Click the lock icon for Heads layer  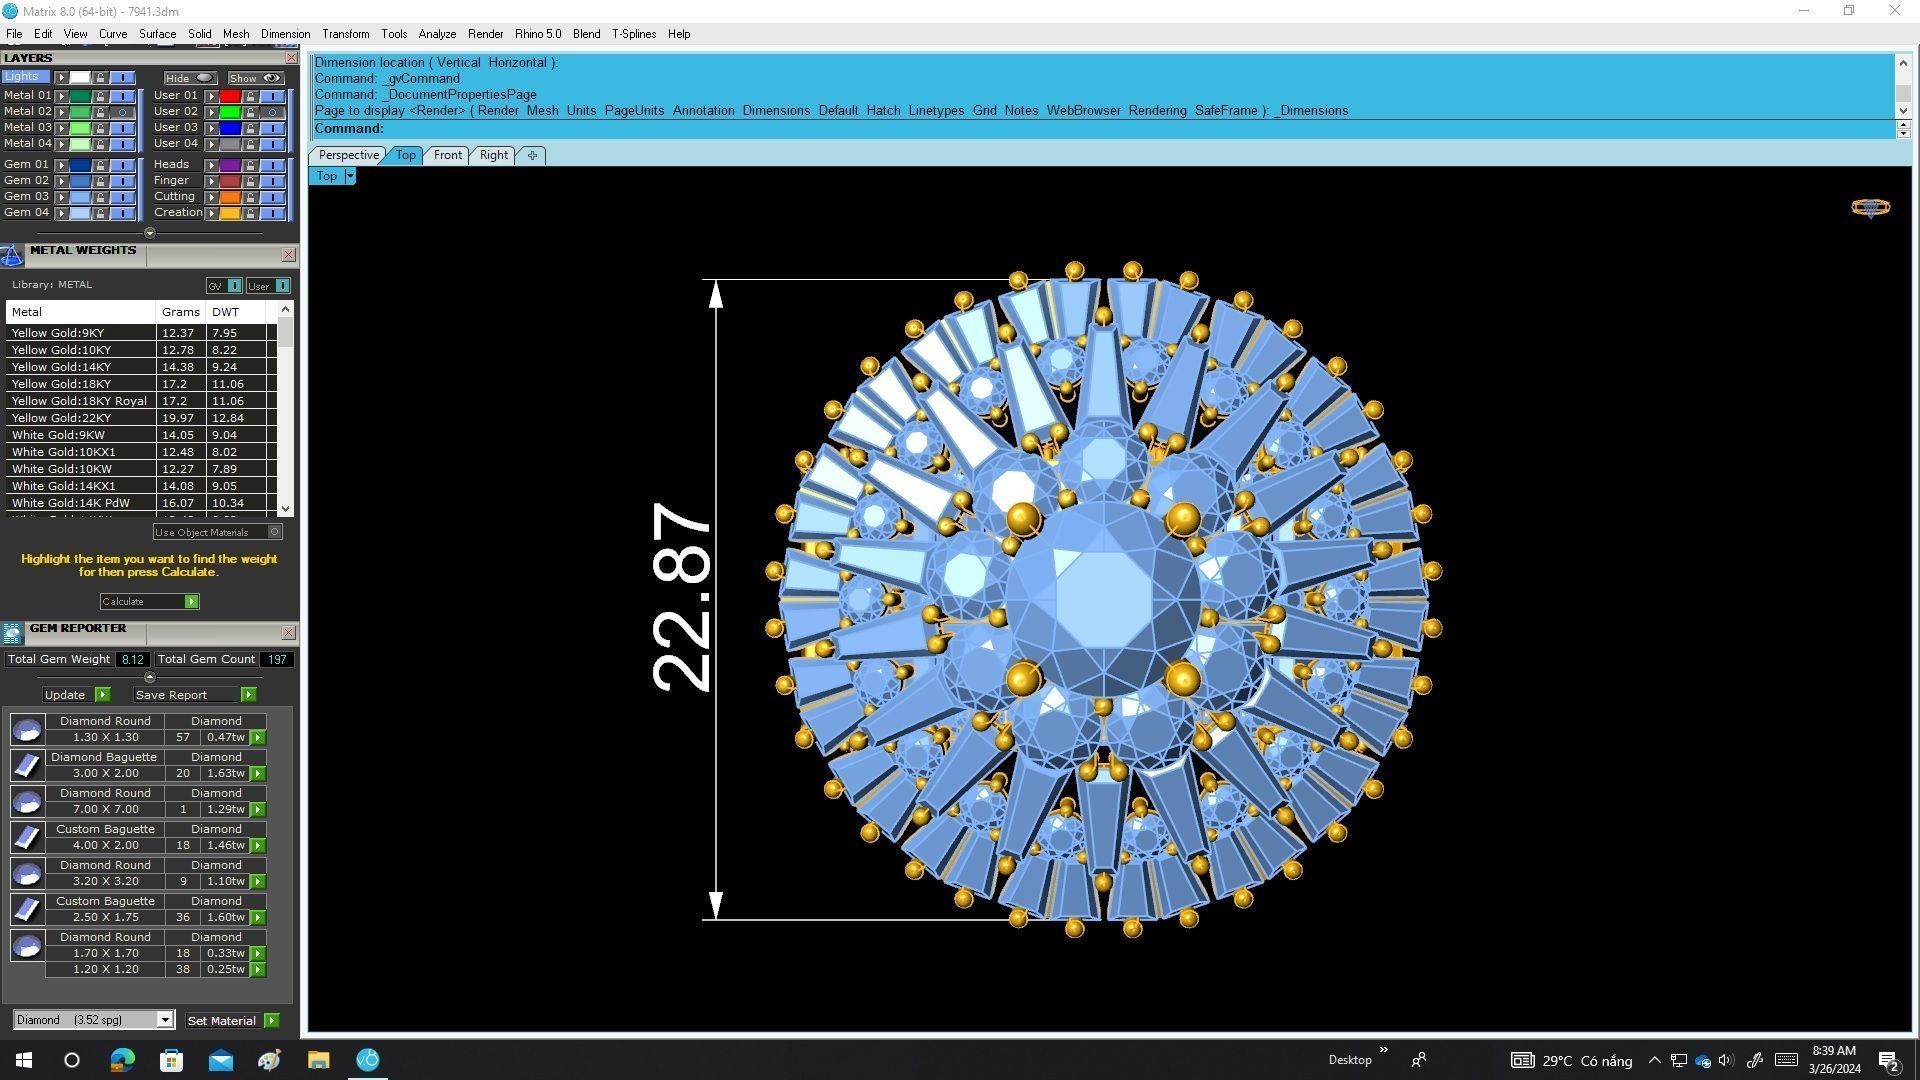point(250,165)
